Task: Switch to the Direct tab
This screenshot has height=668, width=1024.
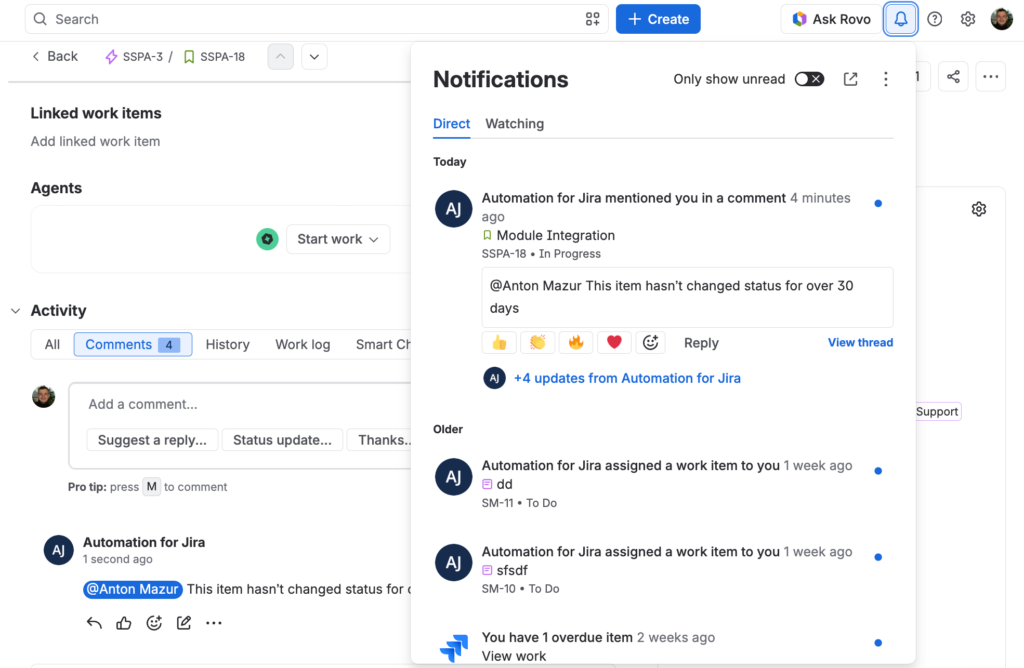Action: 451,123
